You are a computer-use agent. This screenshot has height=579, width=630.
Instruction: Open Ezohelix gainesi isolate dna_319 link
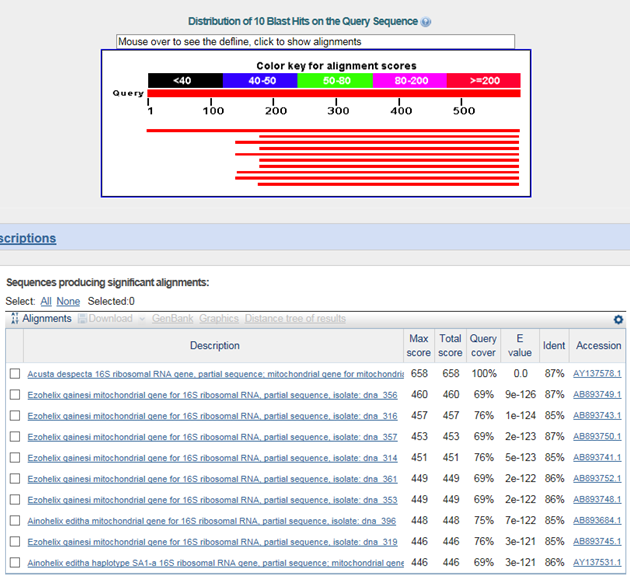[212, 542]
